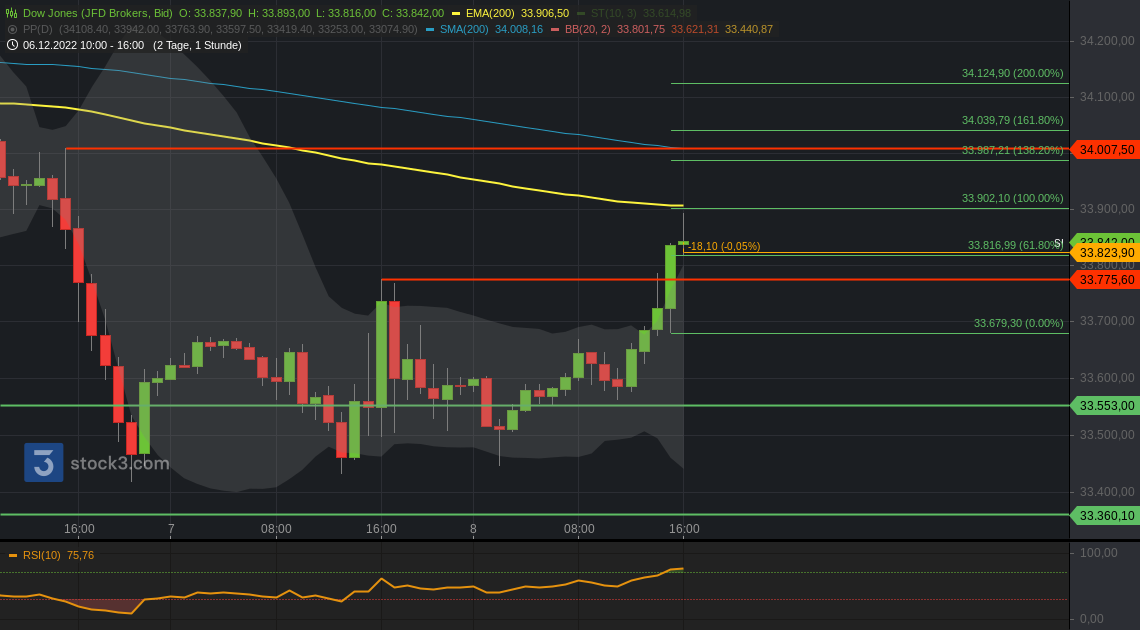Viewport: 1140px width, 630px height.
Task: Click the PP(D) pivot indicator target icon
Action: 13,29
